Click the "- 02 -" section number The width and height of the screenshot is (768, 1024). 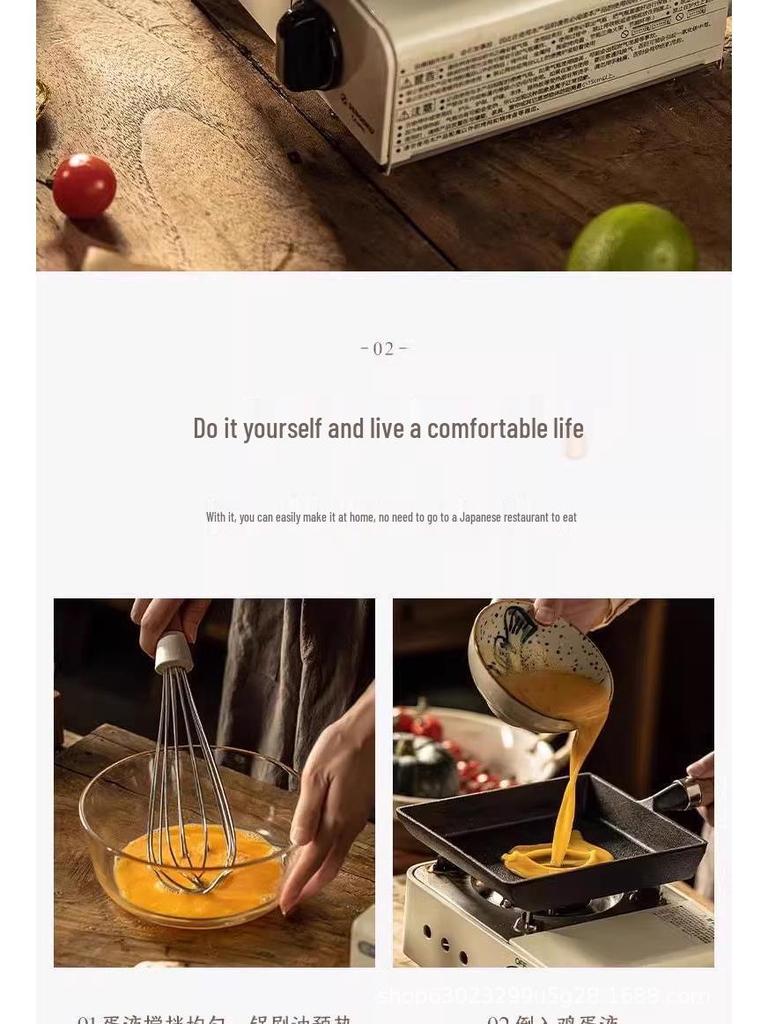pyautogui.click(x=384, y=349)
